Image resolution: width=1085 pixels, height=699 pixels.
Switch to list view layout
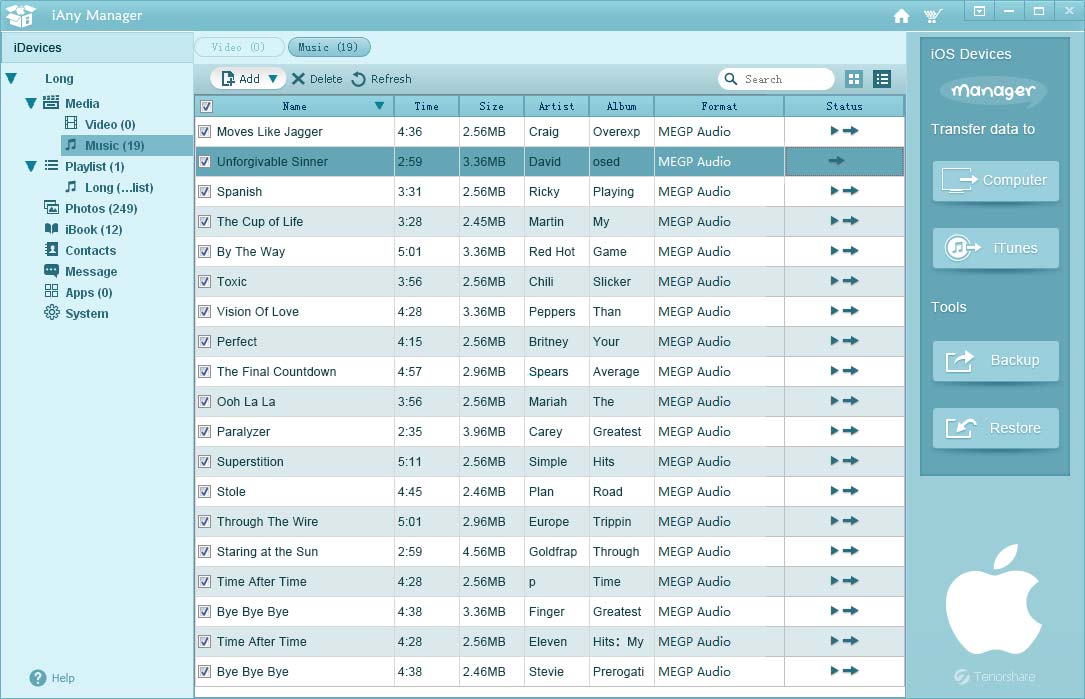882,79
